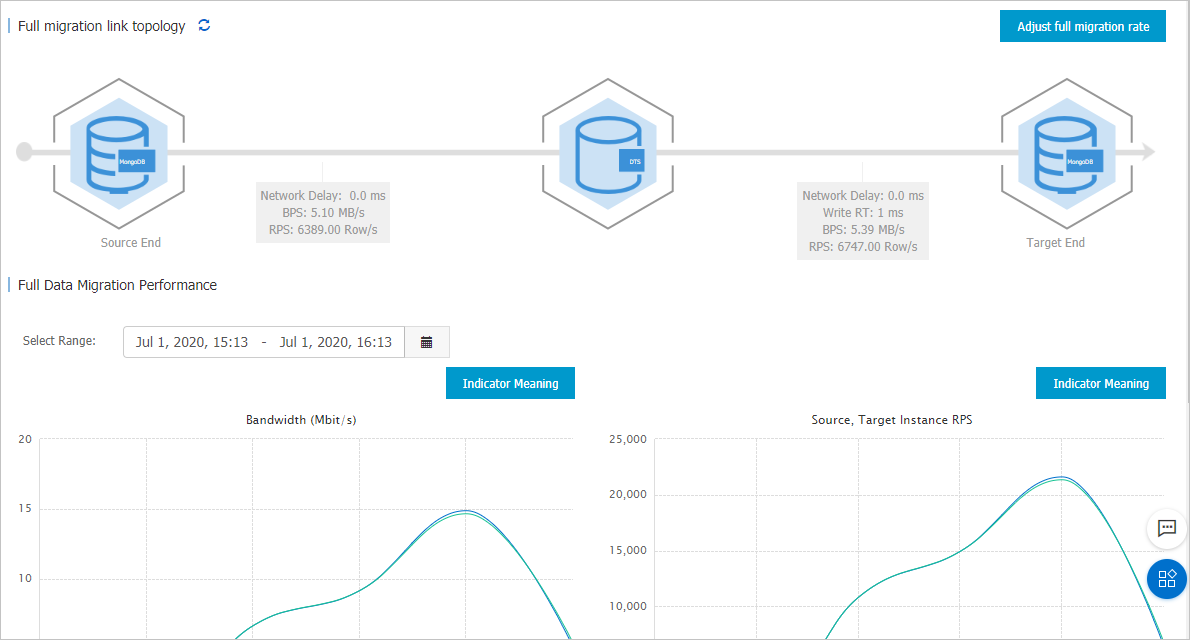1190x640 pixels.
Task: Open the feedback chat bubble icon
Action: click(1166, 529)
